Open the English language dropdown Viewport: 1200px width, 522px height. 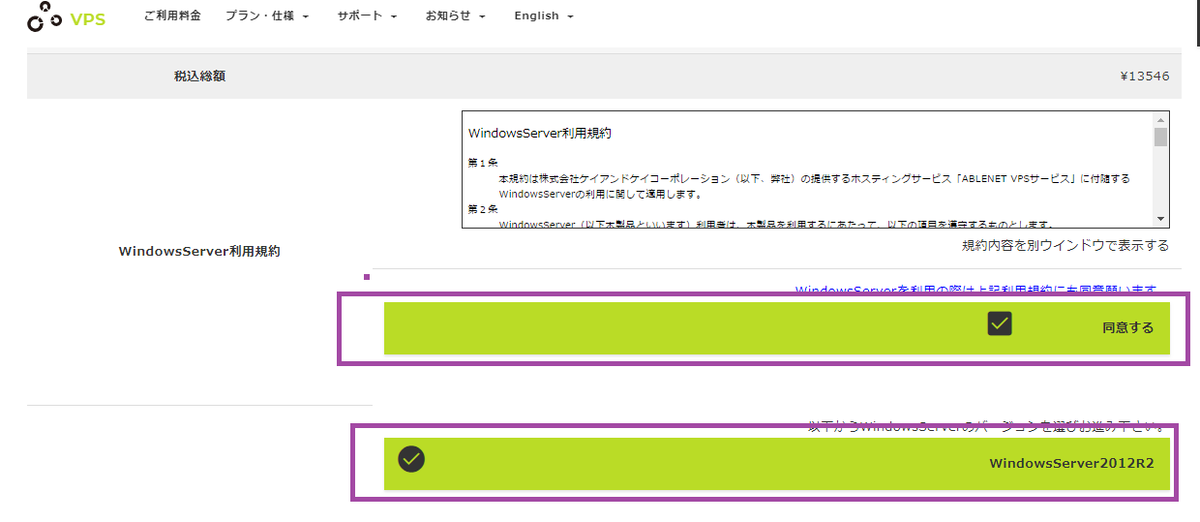coord(544,16)
